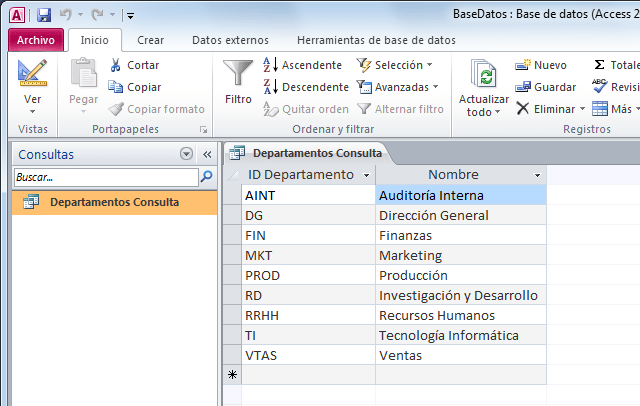The width and height of the screenshot is (640, 406).
Task: Click the select-all corner of datasheet
Action: [x=232, y=175]
